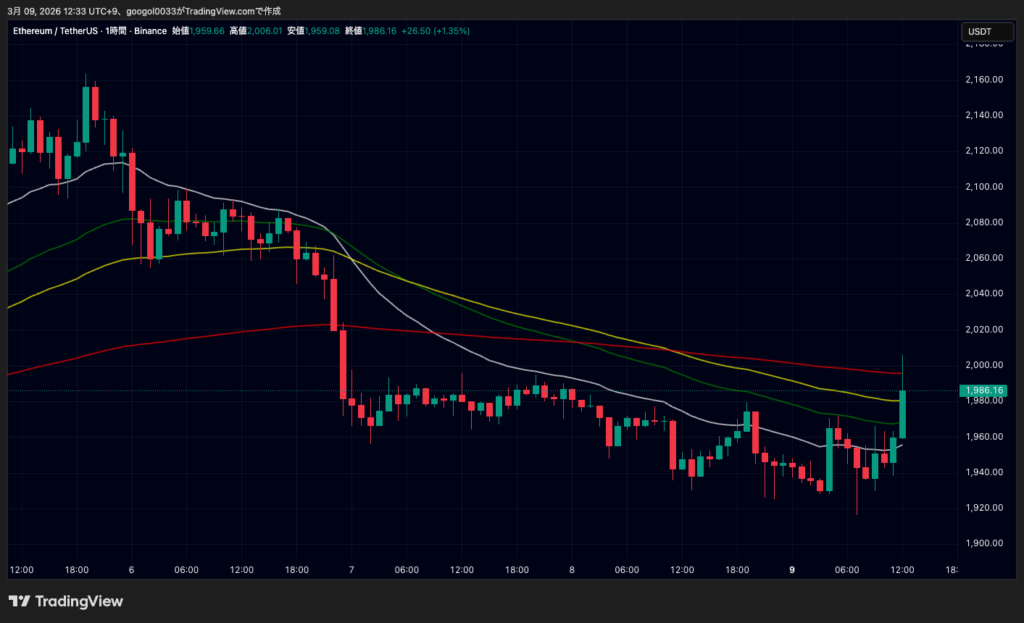Viewport: 1024px width, 623px height.
Task: Click the opening value 始値 1,959.66
Action: click(194, 31)
